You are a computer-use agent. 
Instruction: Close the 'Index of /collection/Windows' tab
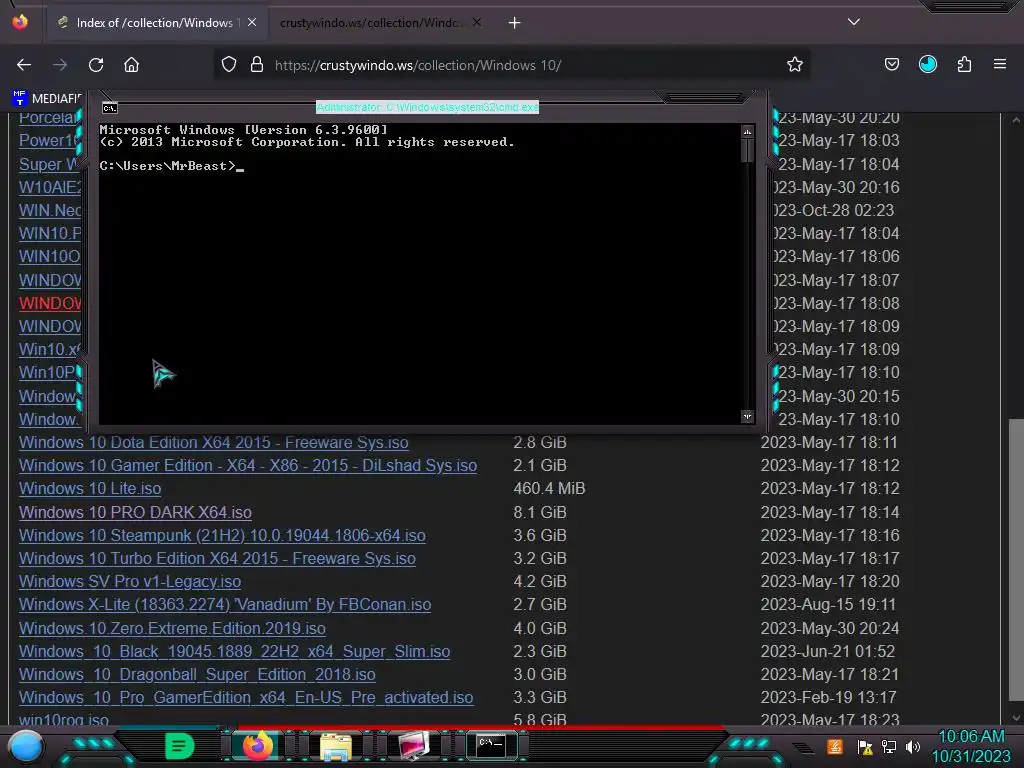tap(252, 22)
